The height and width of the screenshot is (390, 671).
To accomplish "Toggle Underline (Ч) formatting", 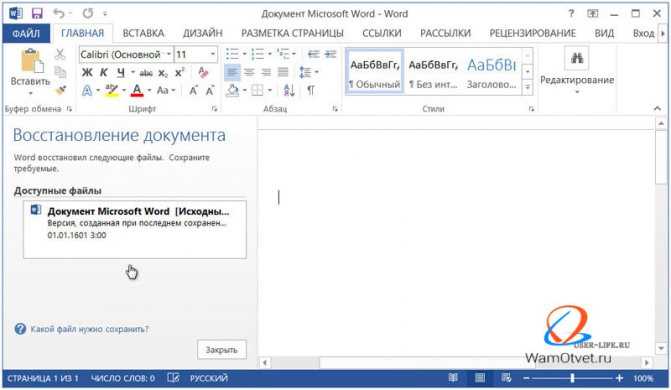I will [121, 72].
